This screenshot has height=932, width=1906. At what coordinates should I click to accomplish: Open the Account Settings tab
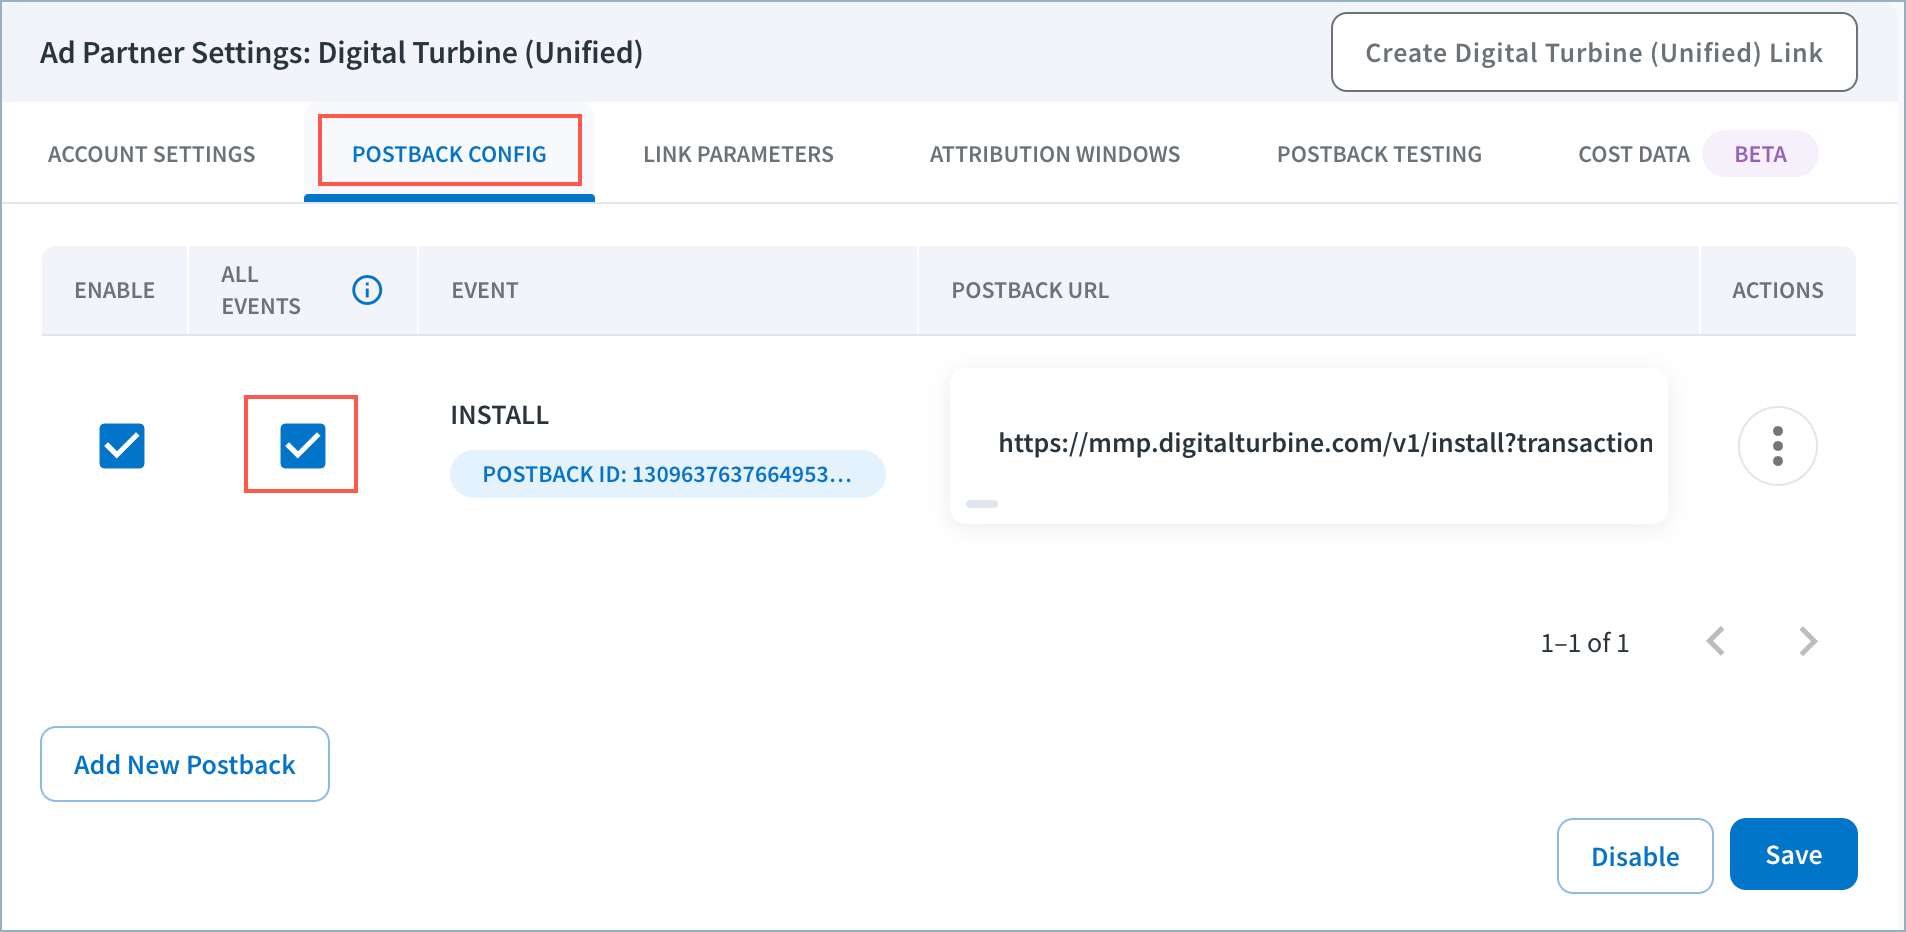(x=152, y=154)
